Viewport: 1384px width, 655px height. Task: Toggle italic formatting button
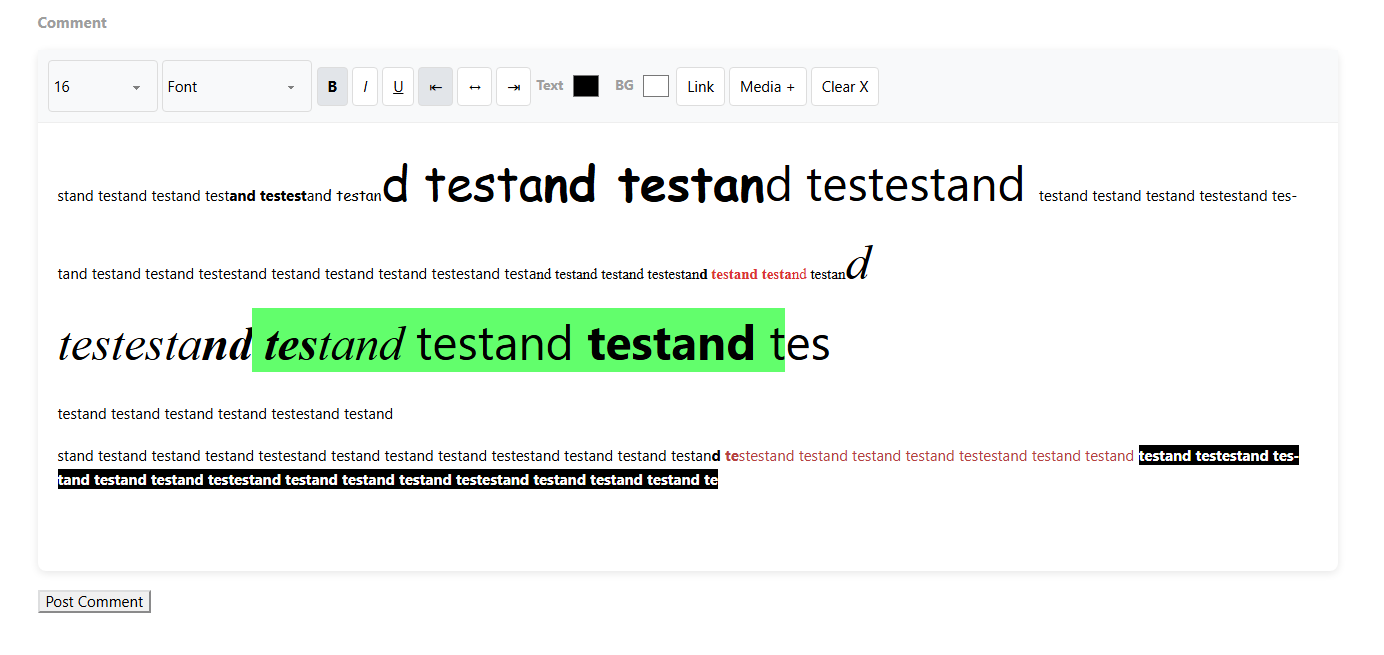(365, 87)
